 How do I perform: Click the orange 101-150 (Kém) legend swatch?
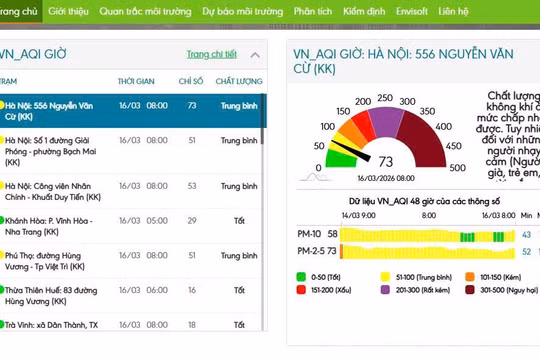click(470, 277)
